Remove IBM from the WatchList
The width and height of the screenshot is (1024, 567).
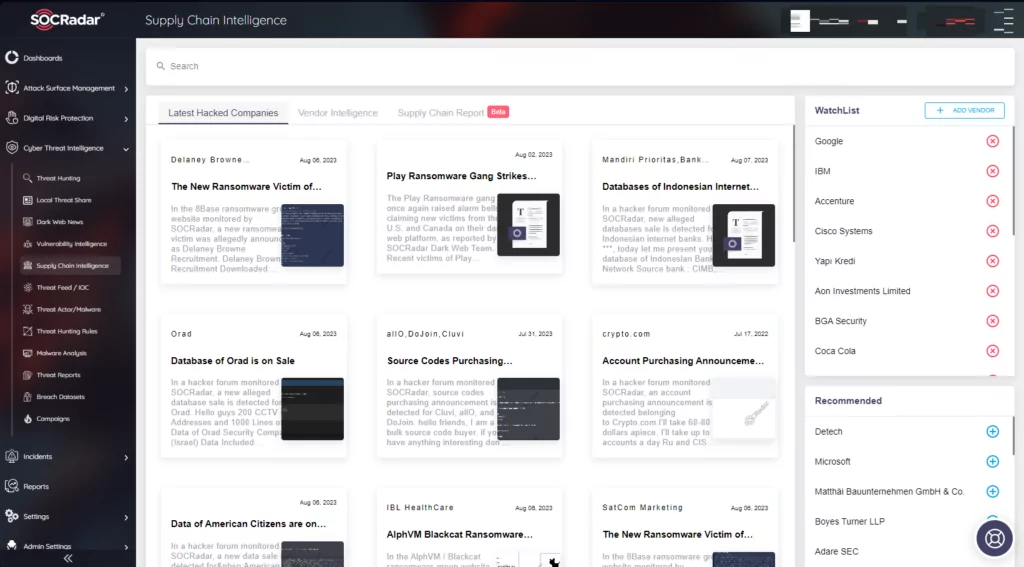pos(992,171)
